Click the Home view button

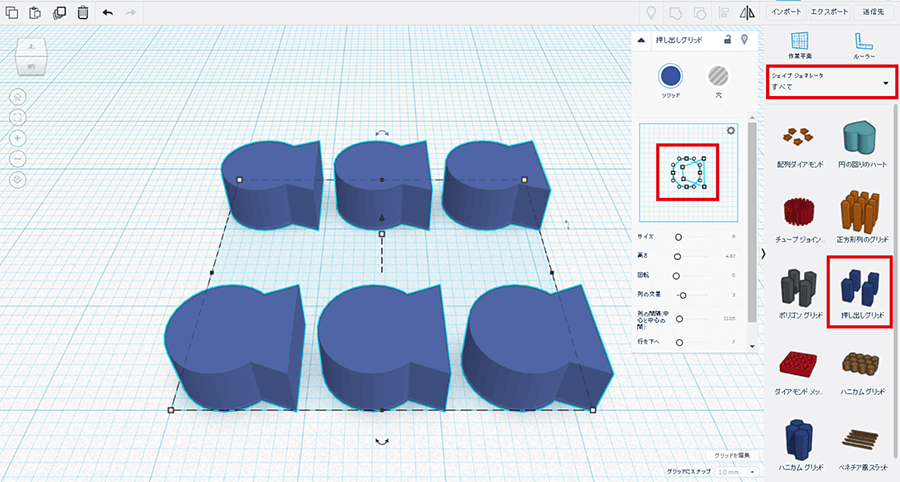[x=18, y=96]
